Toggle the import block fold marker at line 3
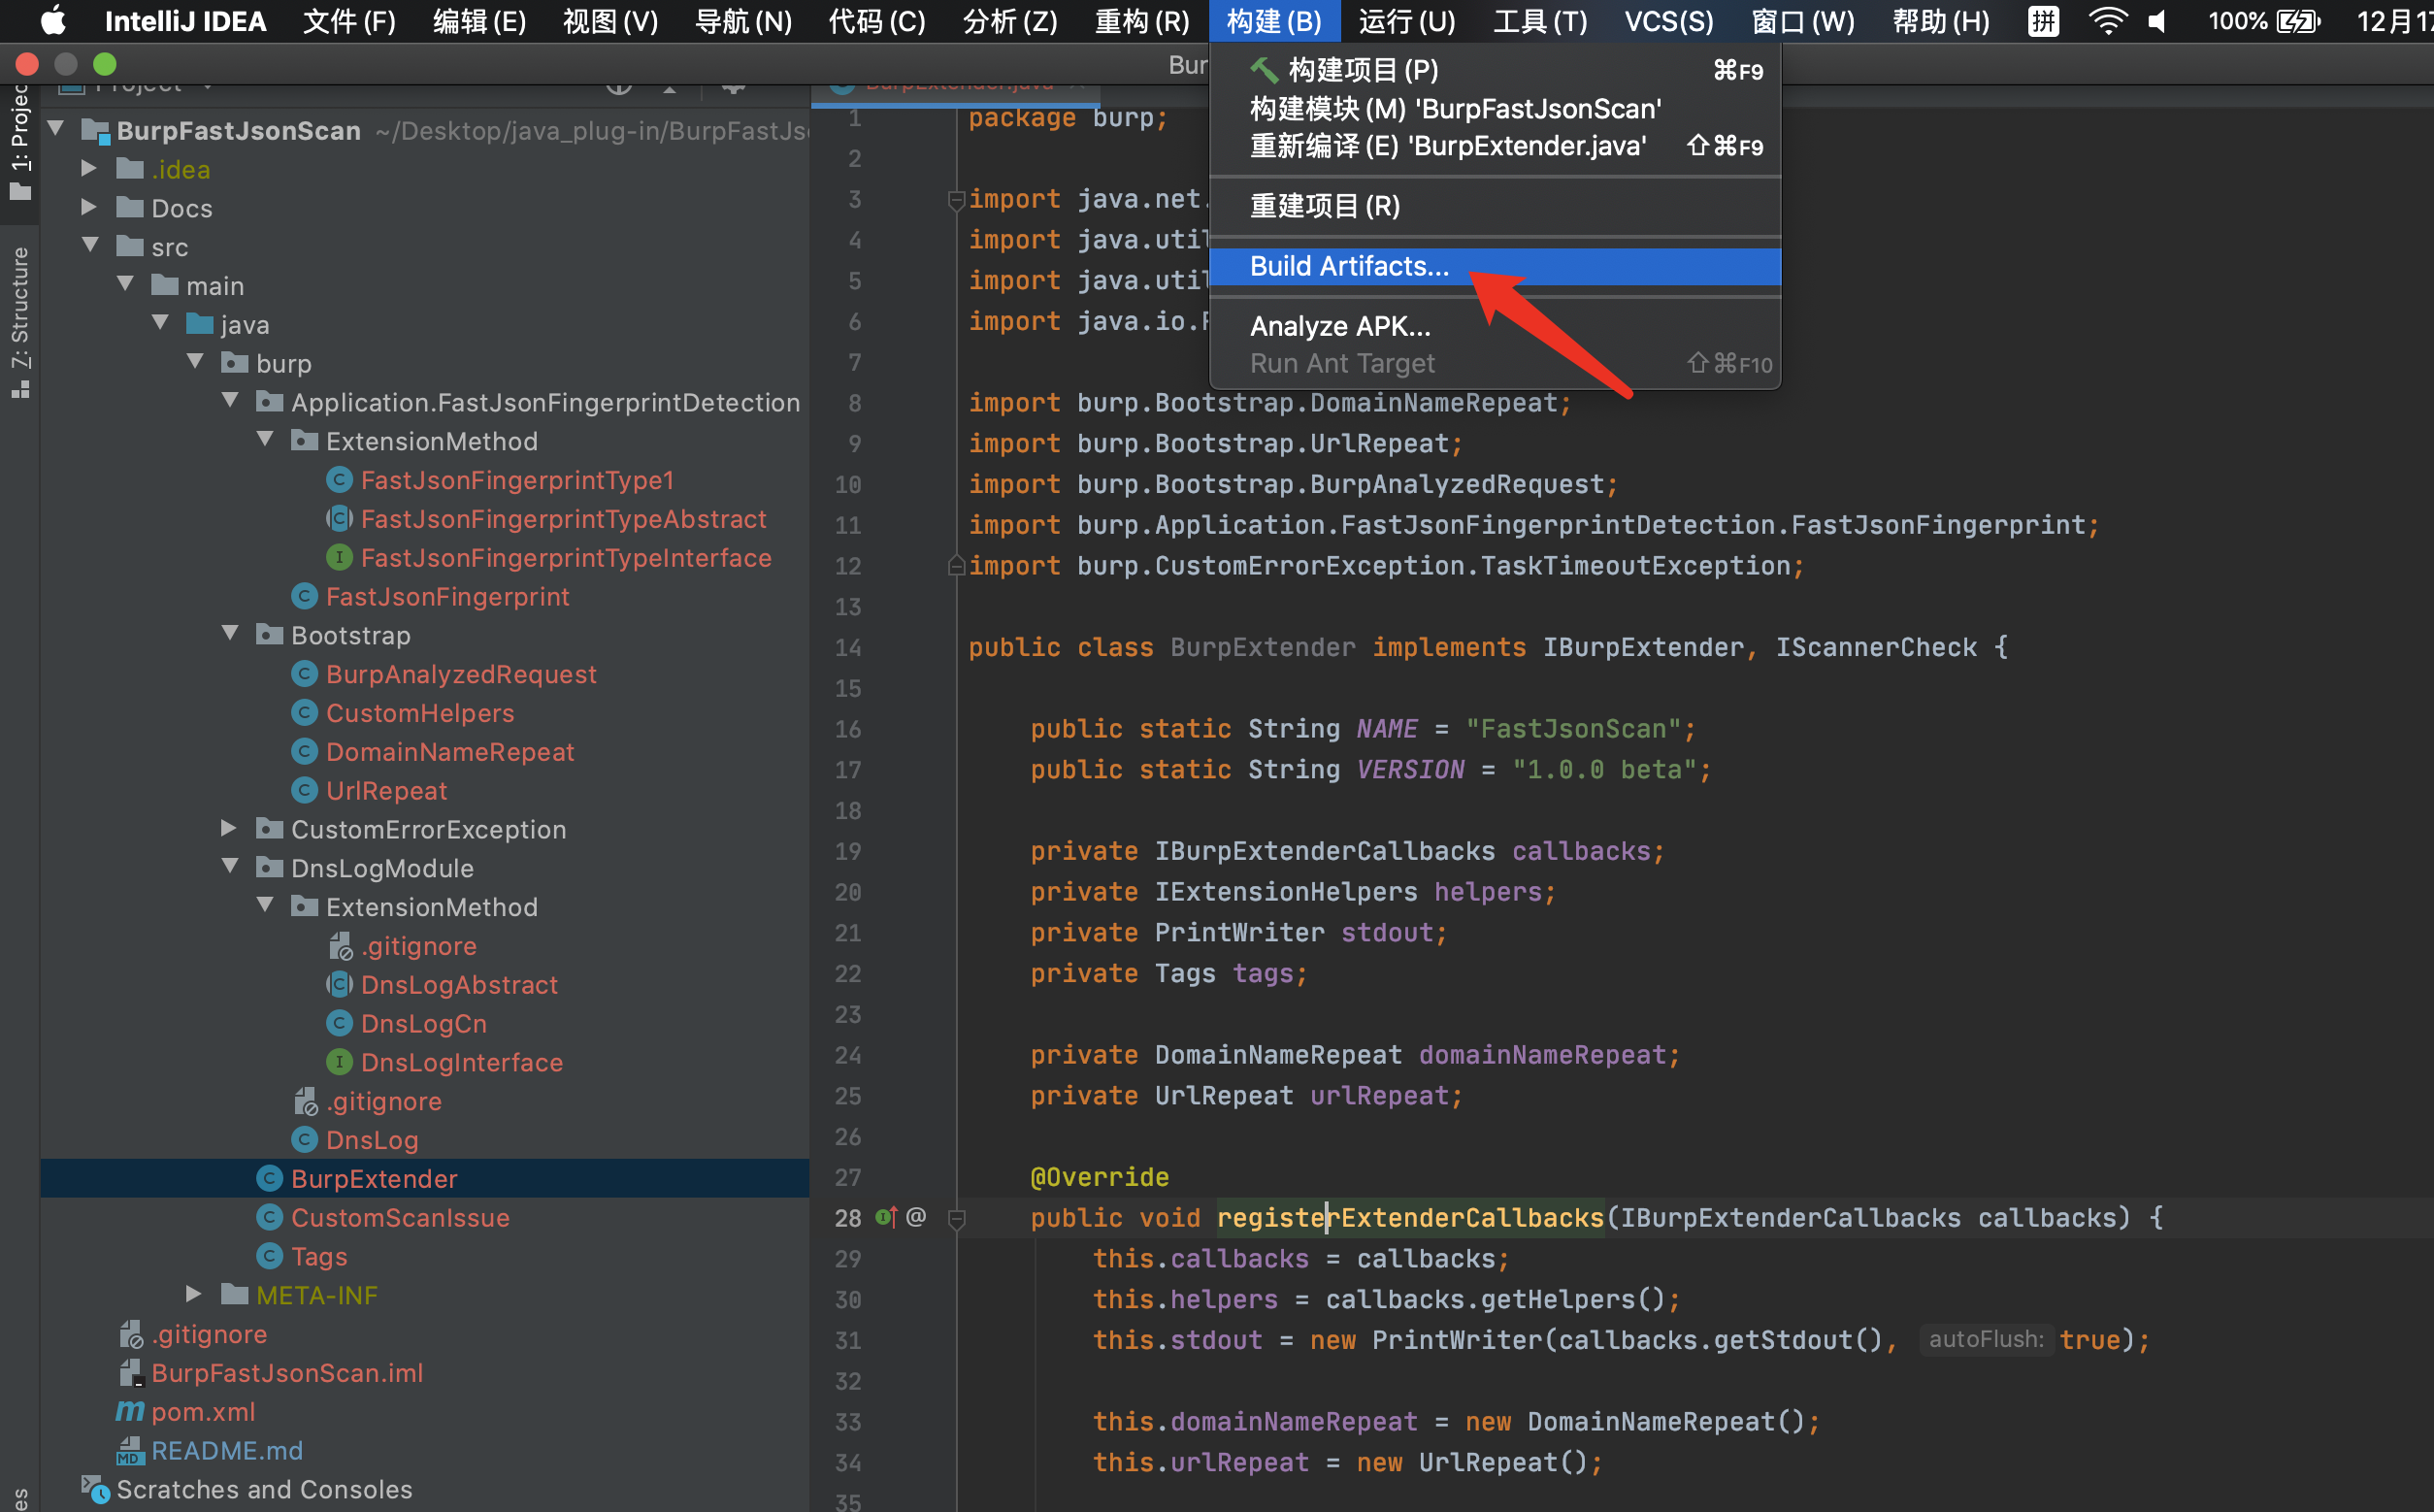2434x1512 pixels. coord(956,199)
